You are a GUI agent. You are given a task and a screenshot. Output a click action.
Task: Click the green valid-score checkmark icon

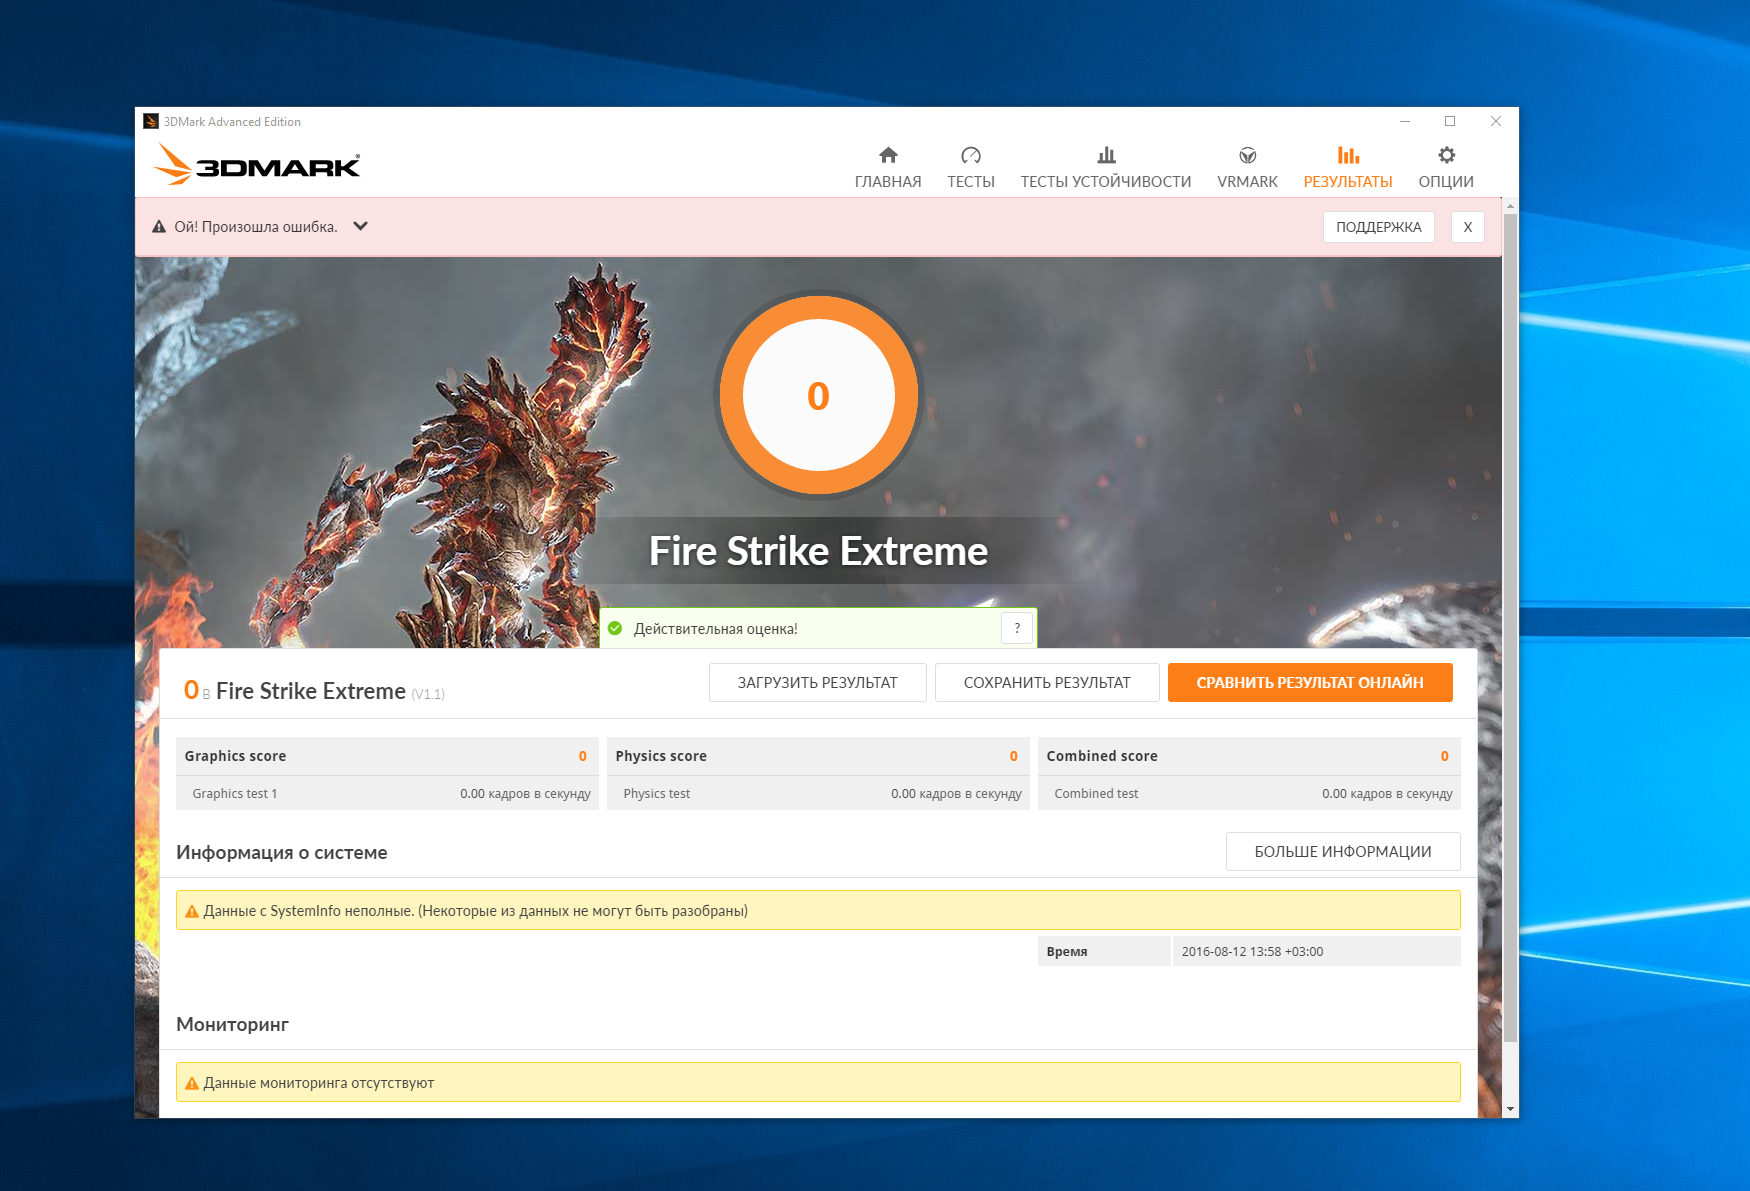[615, 628]
